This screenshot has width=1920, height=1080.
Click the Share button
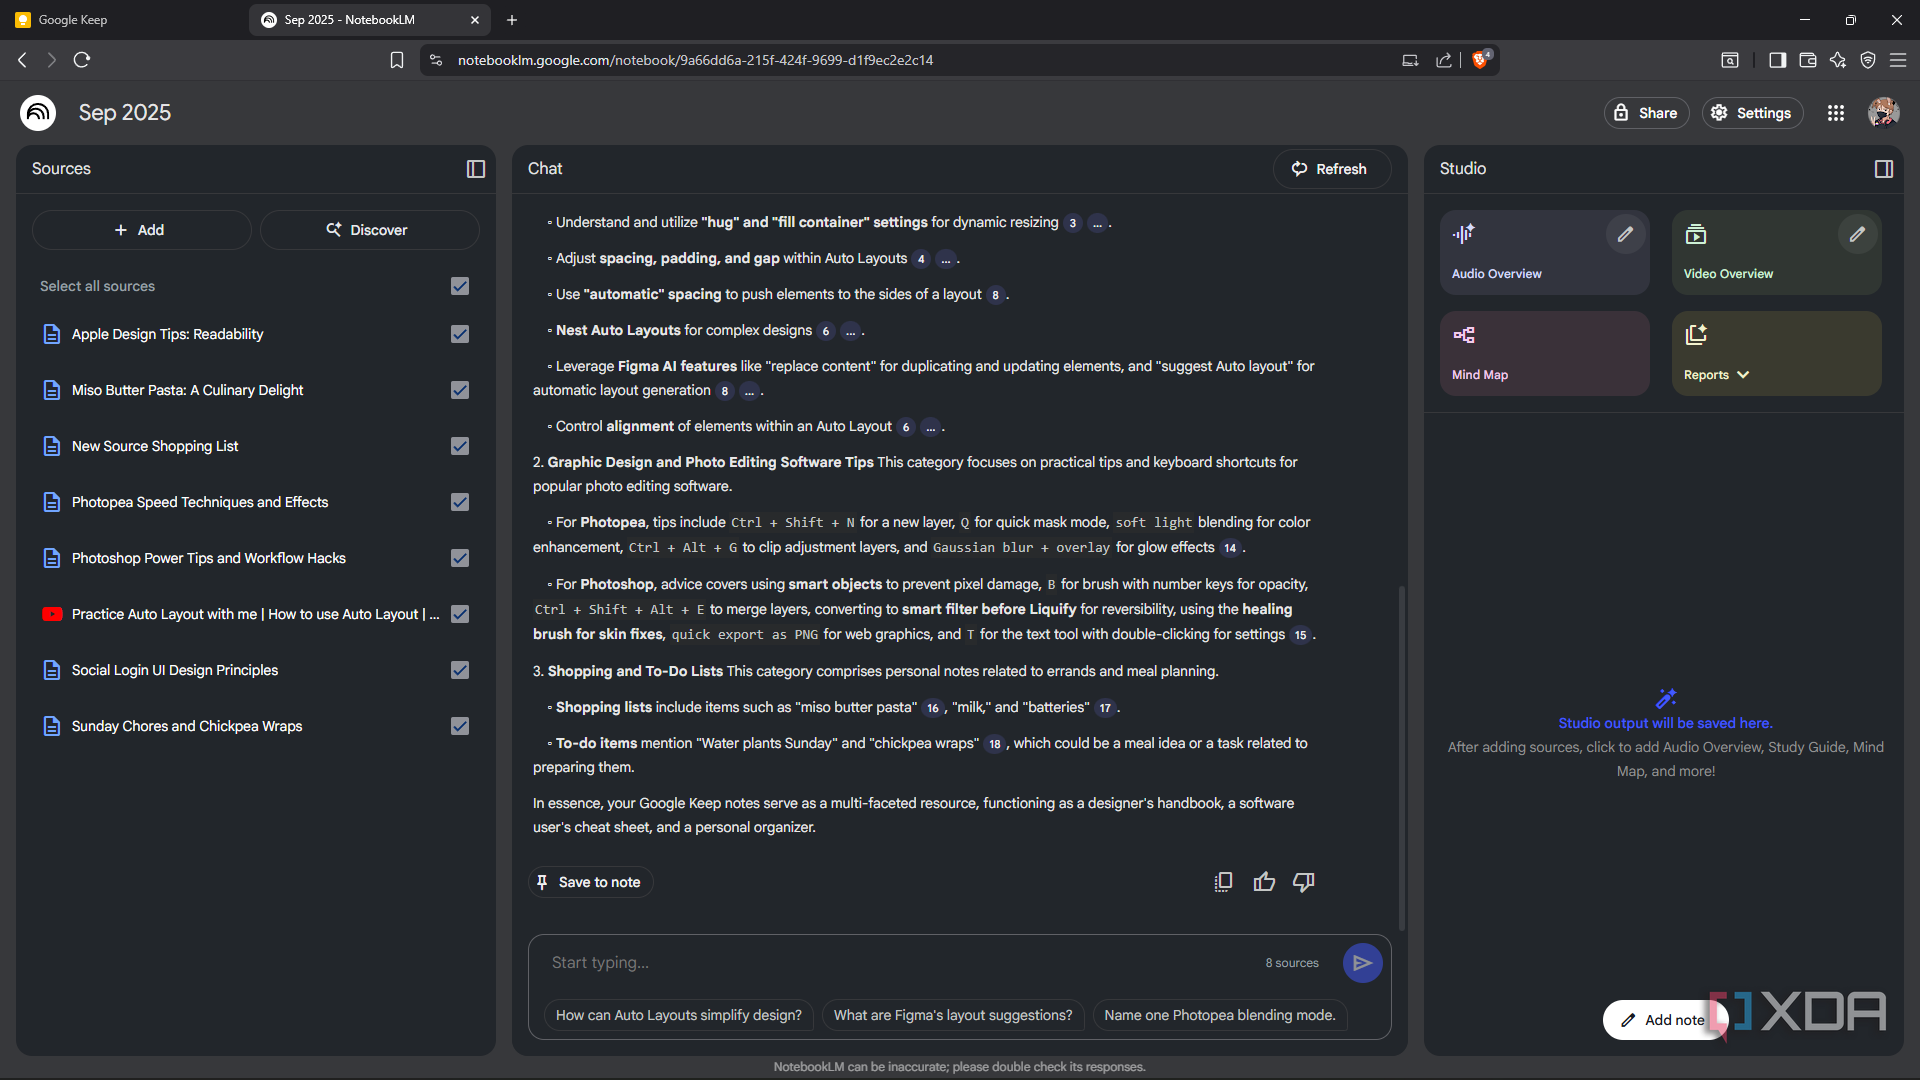(1646, 113)
